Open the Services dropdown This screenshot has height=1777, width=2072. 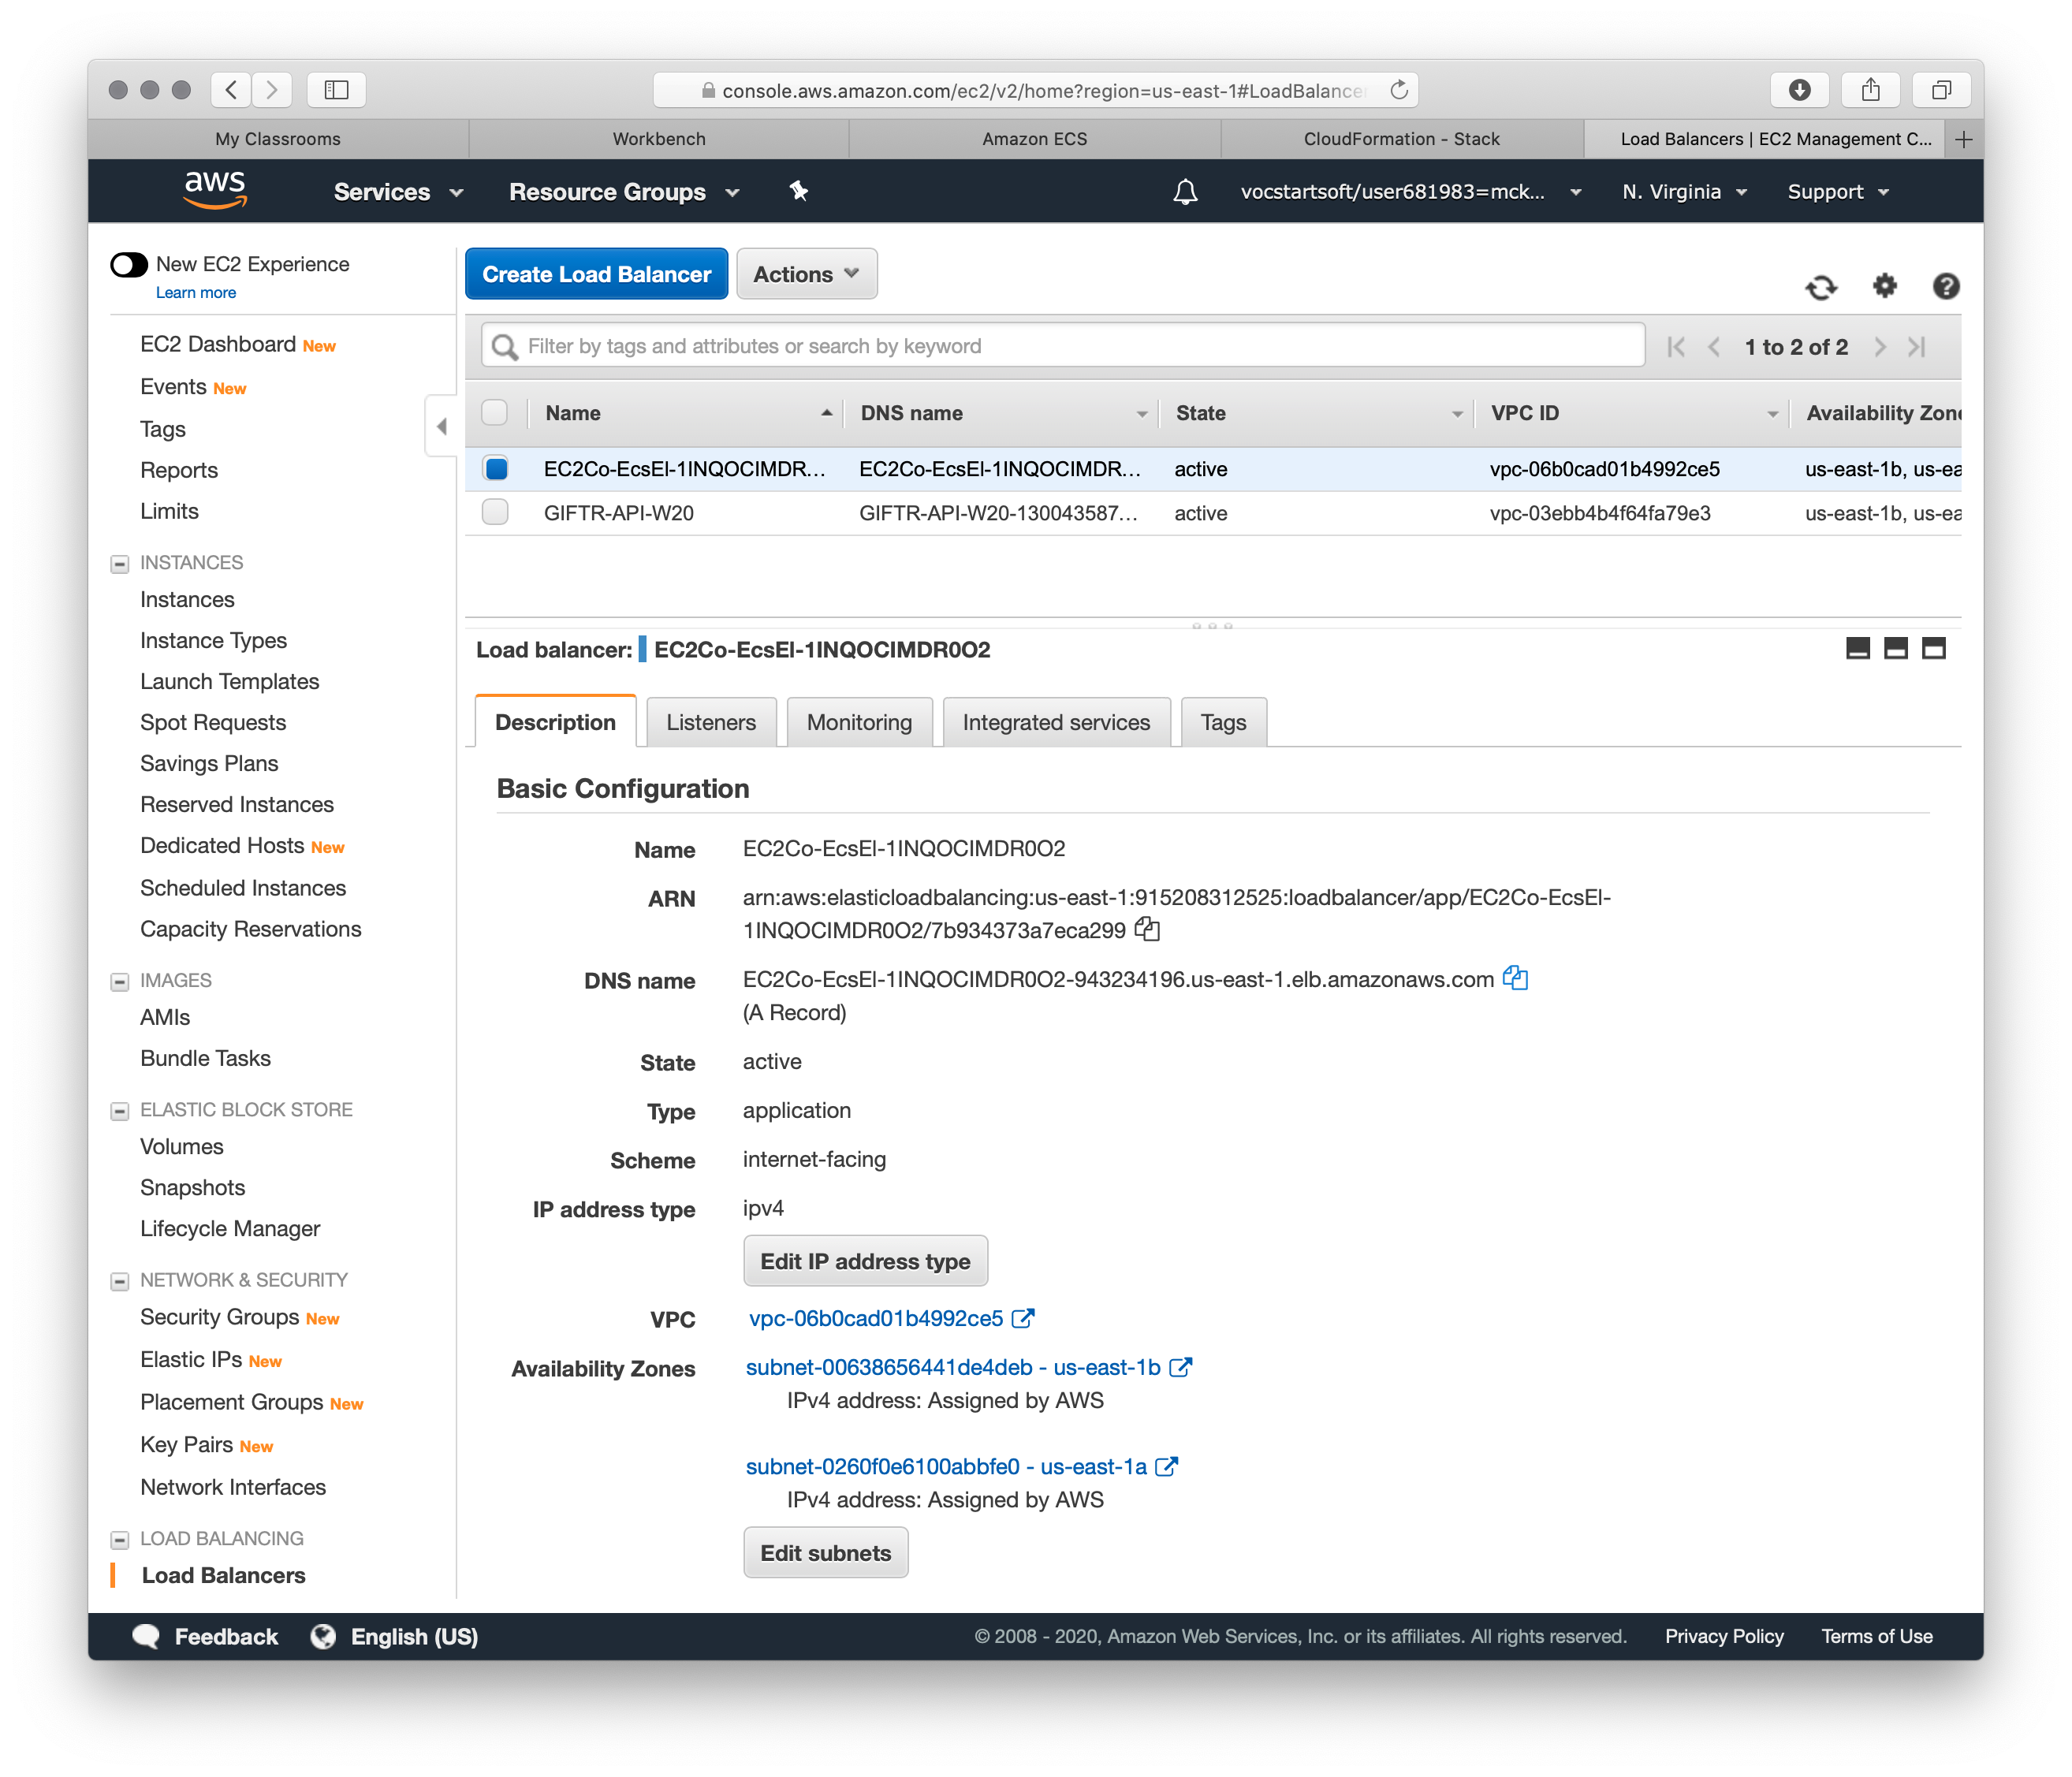(398, 192)
